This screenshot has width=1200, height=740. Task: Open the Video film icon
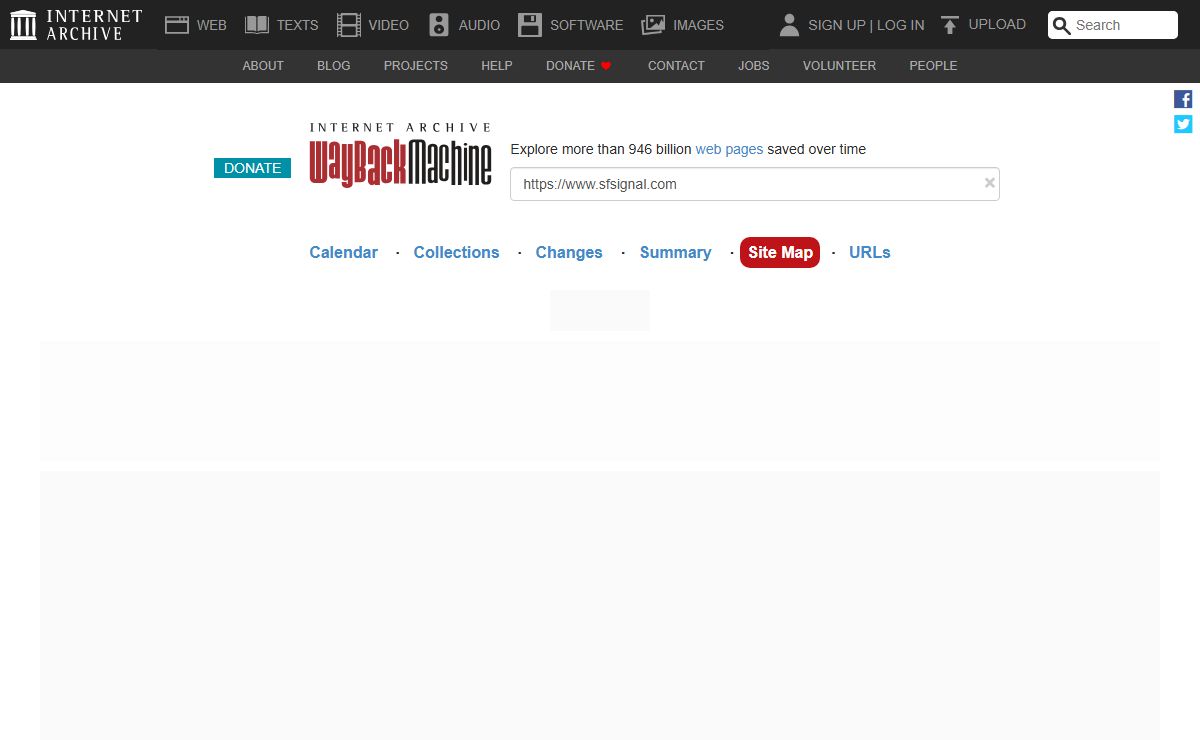coord(348,25)
